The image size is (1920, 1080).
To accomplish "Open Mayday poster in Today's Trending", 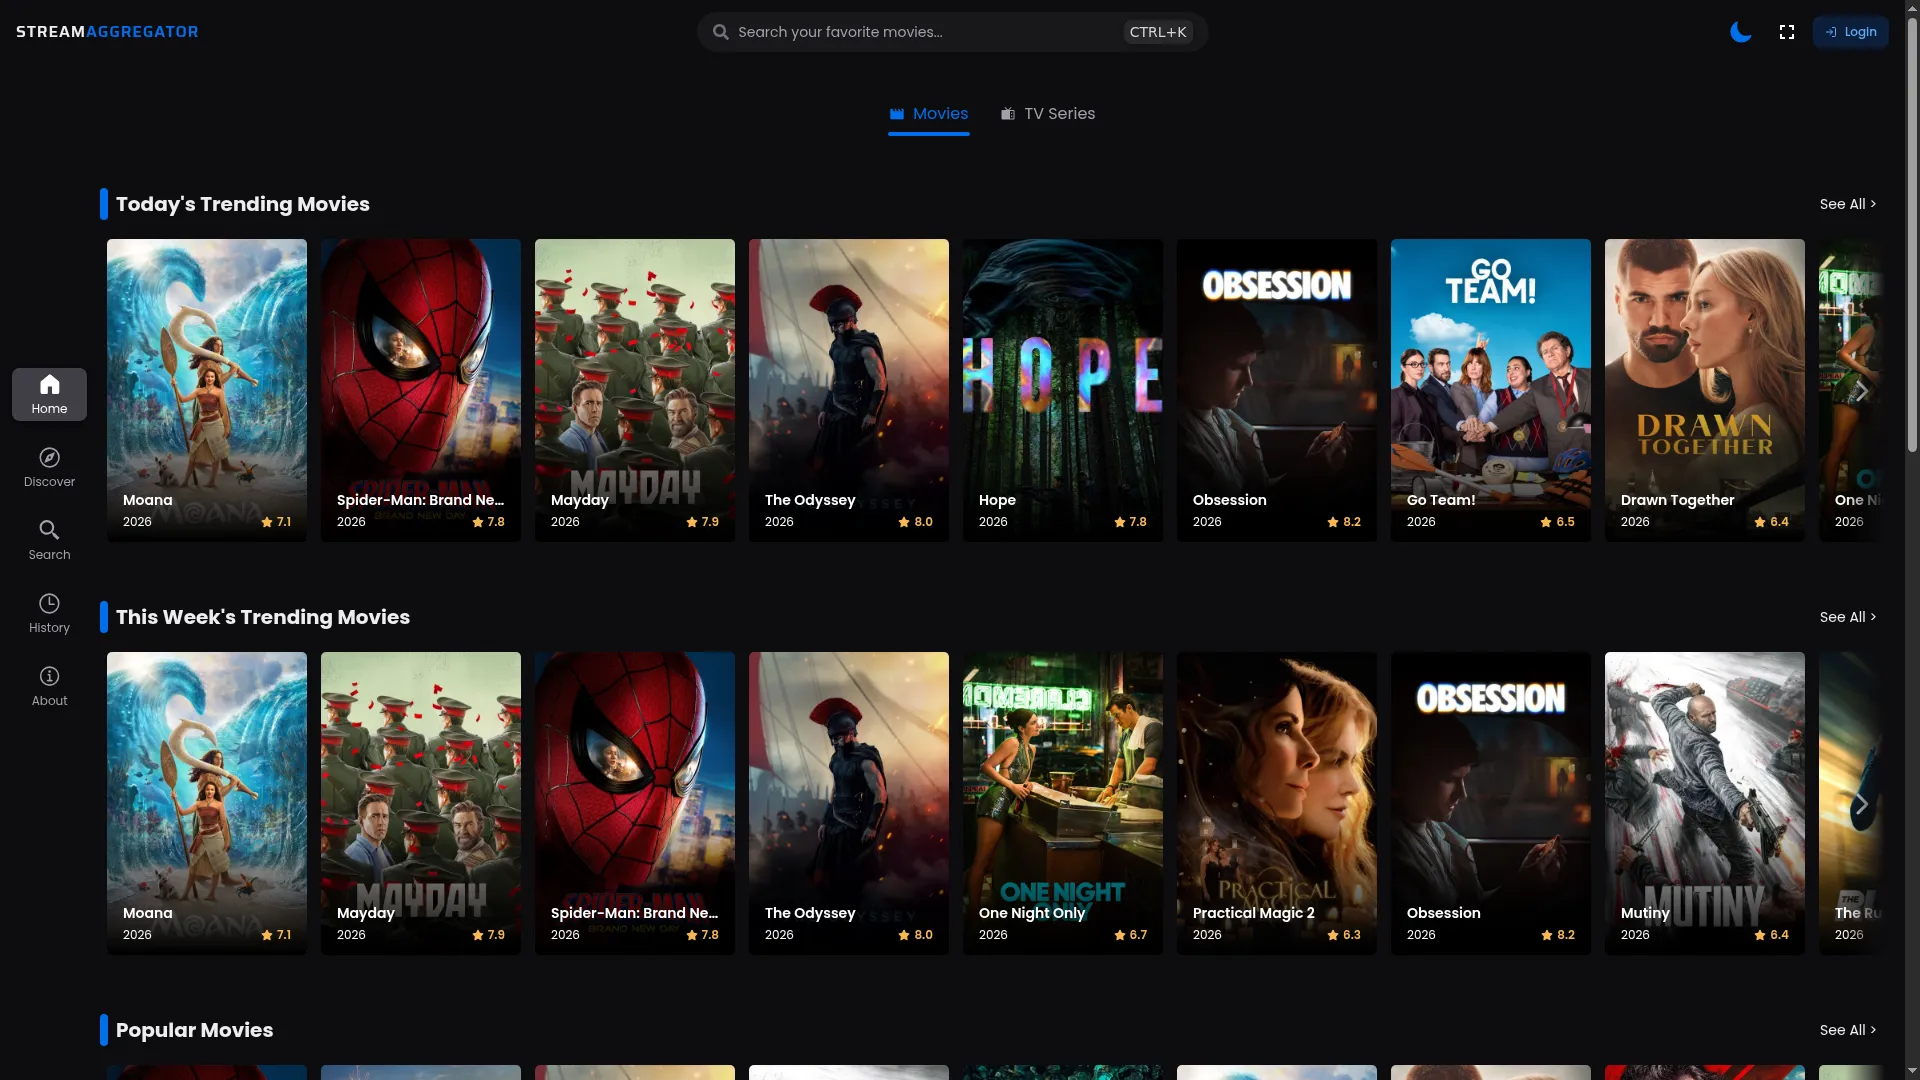I will point(635,390).
